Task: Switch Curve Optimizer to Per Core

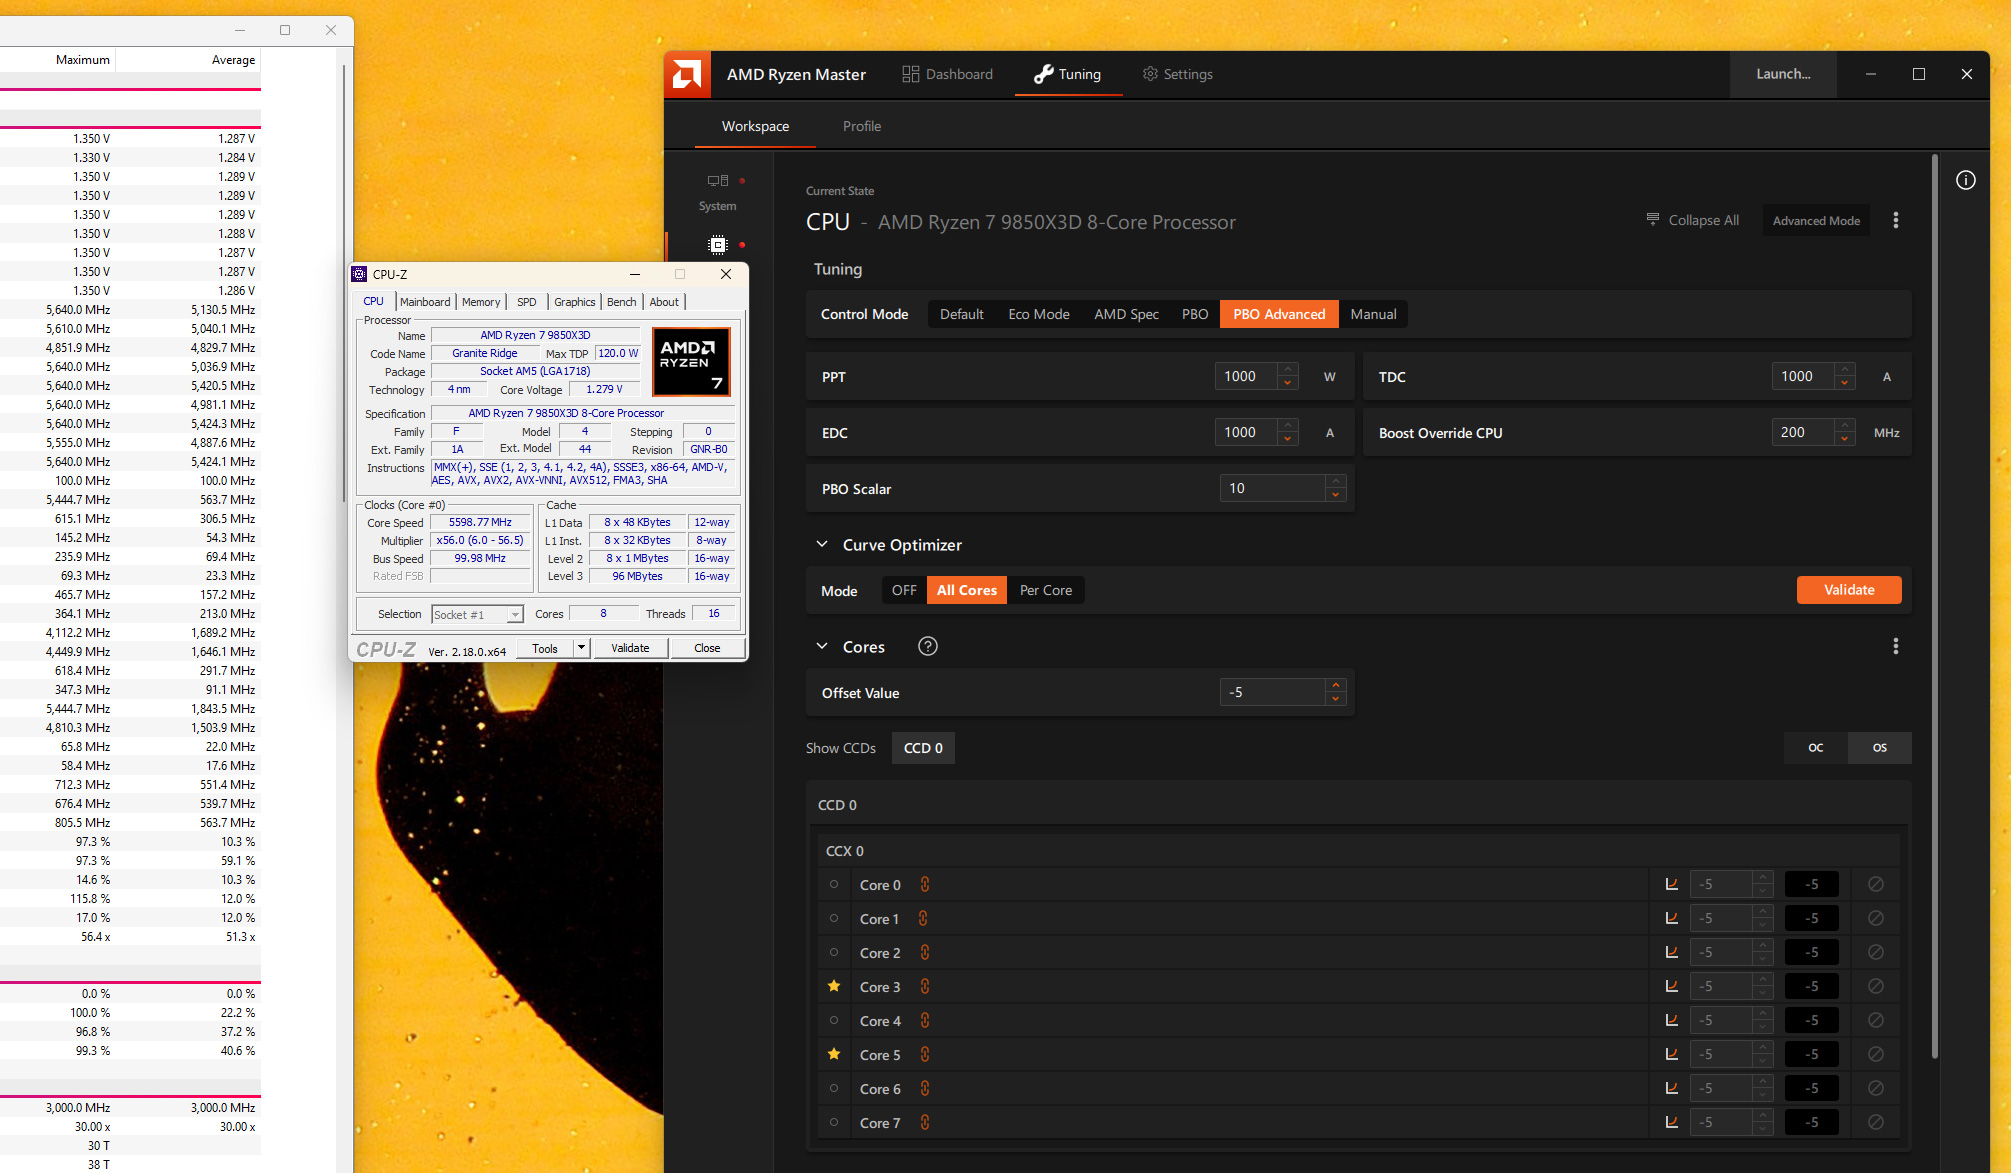Action: [x=1045, y=590]
